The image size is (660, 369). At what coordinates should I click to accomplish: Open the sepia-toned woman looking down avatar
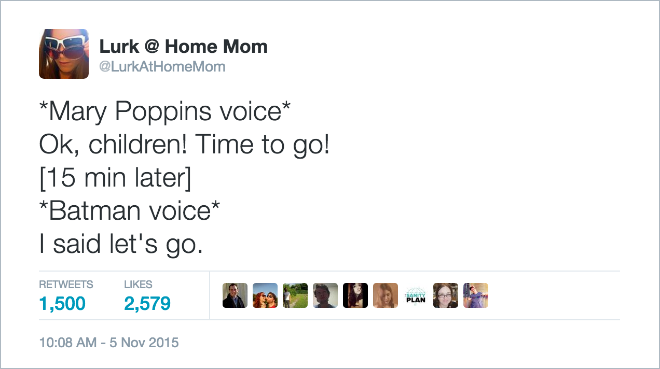tap(386, 295)
